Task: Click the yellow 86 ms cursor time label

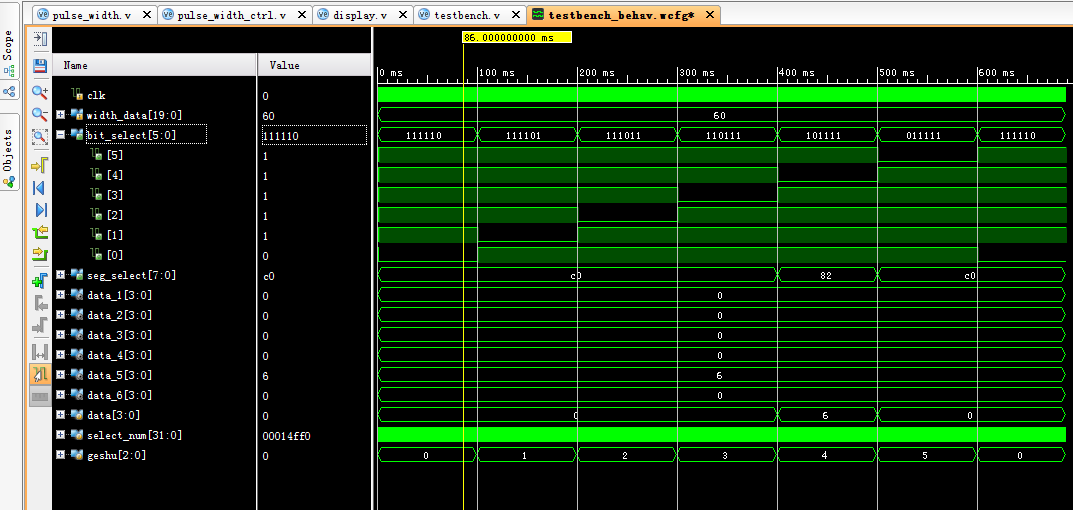Action: click(x=516, y=37)
